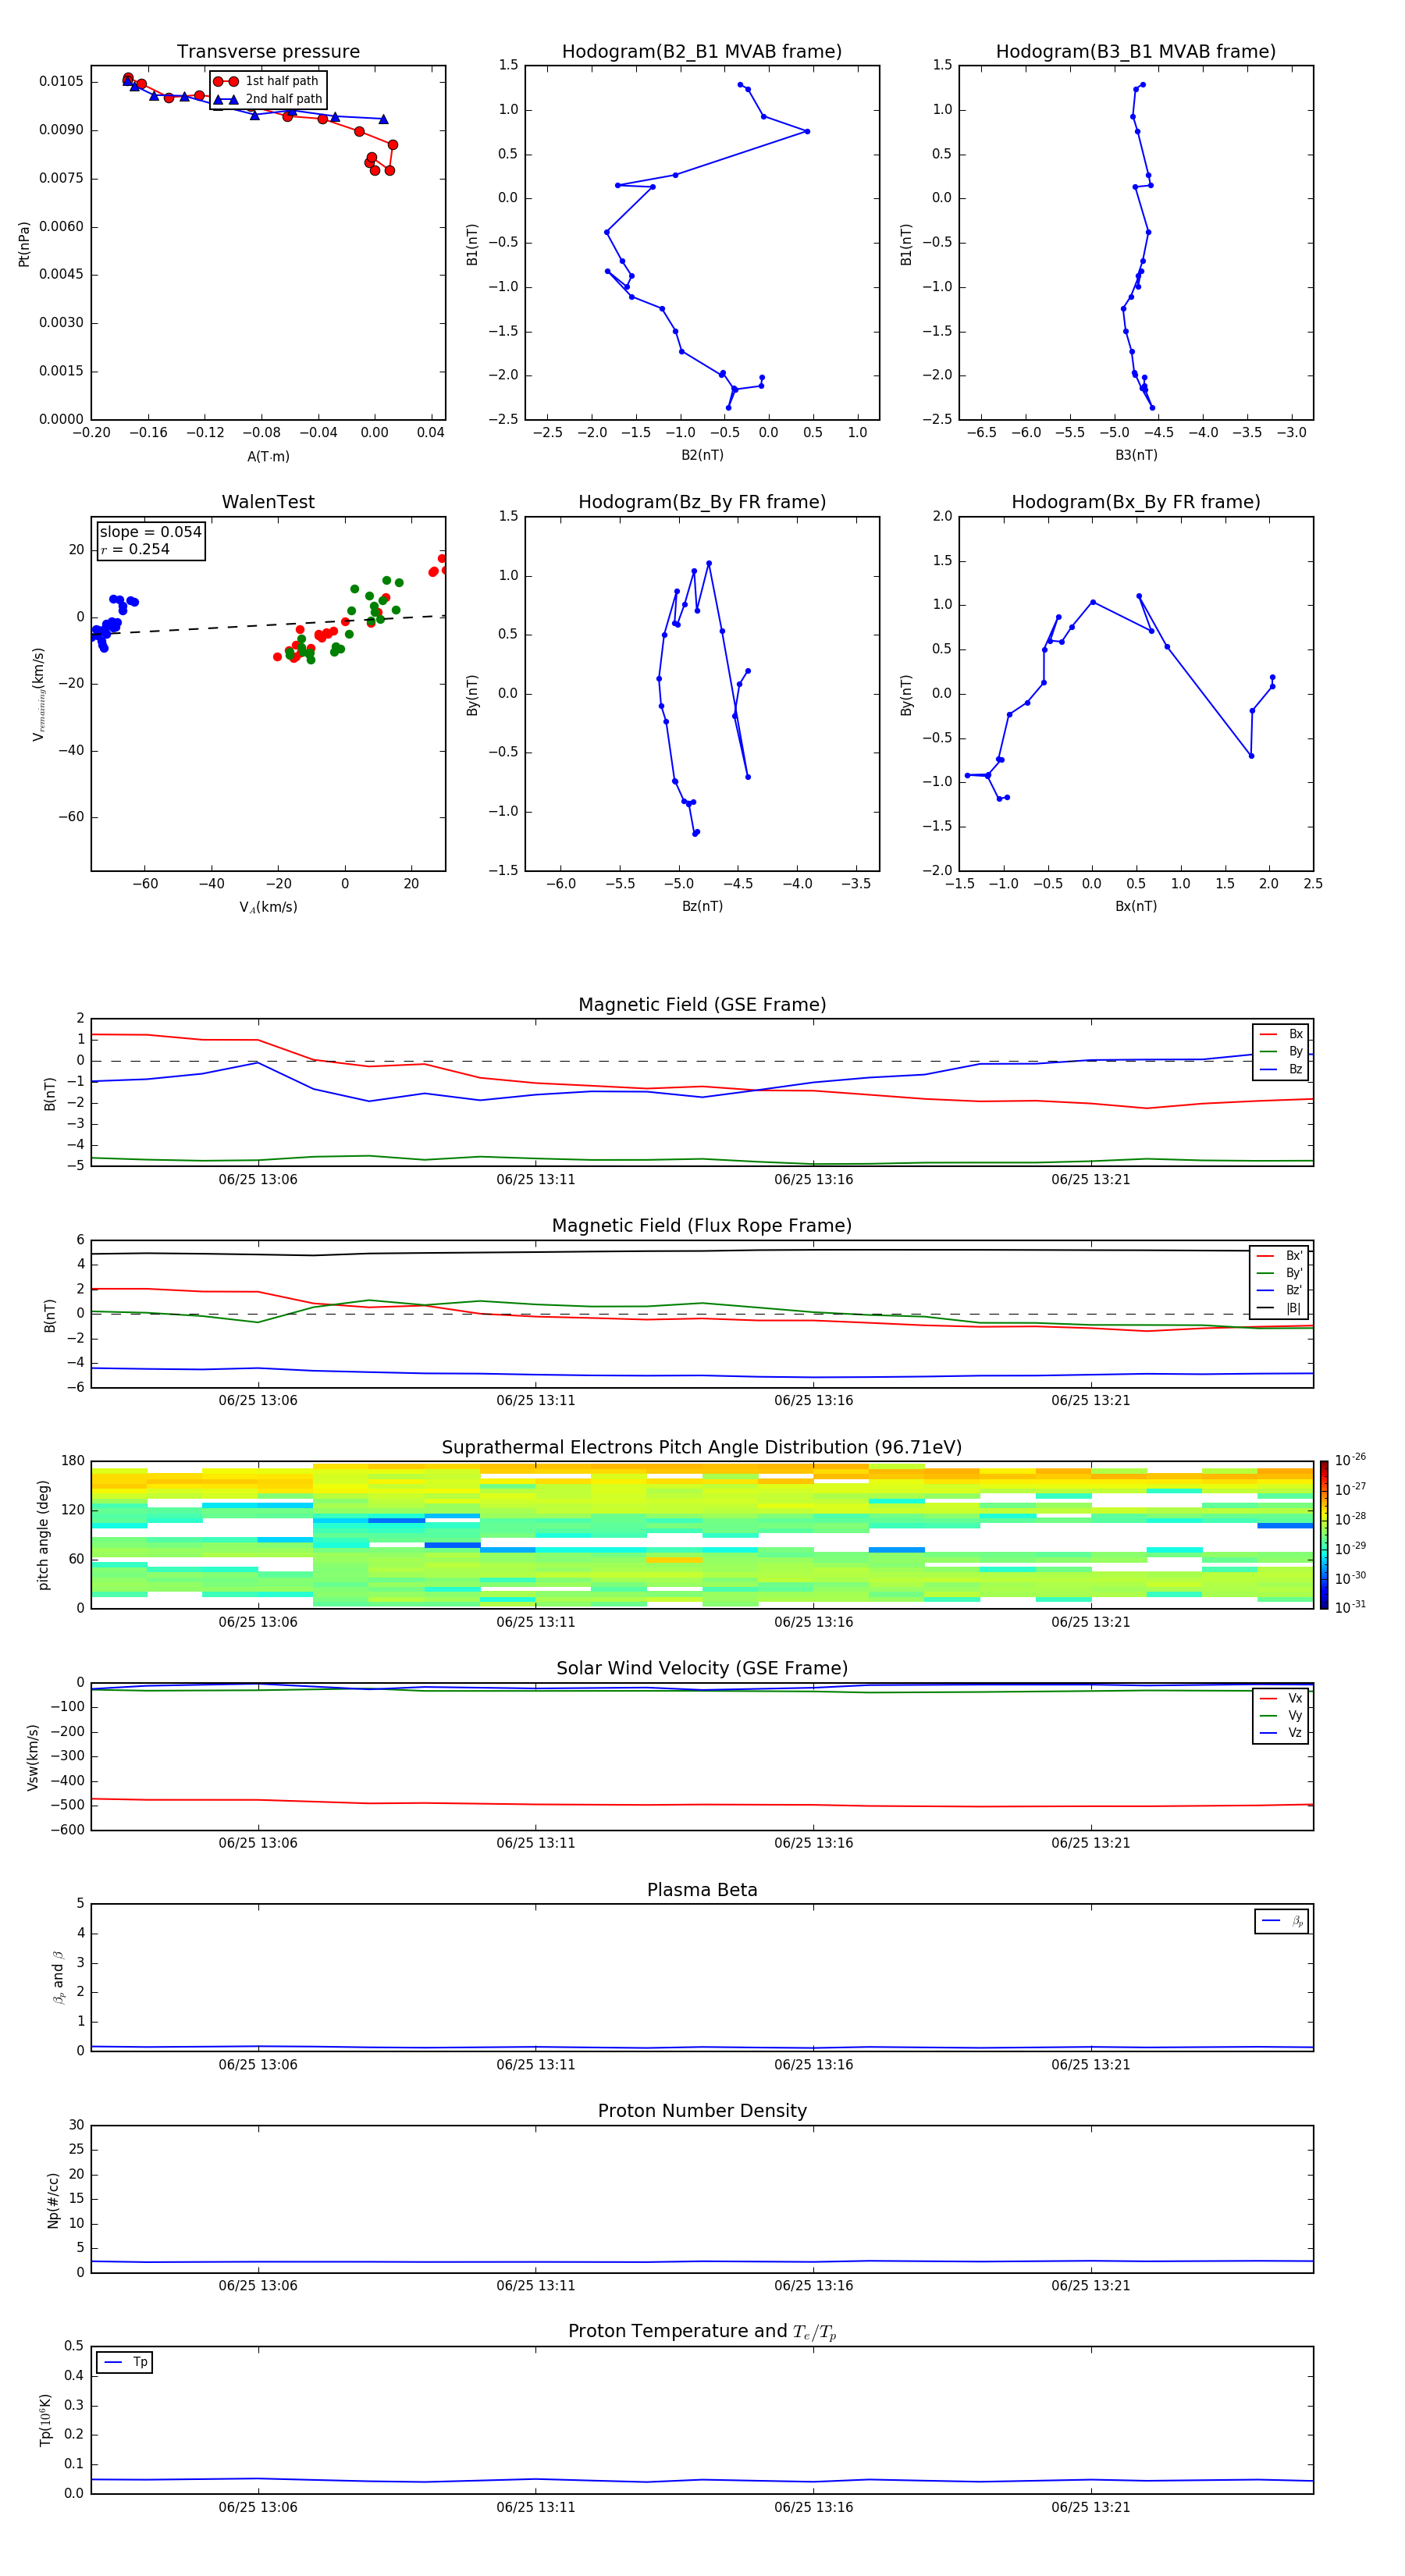
Task: Click the 'Magnetic Field (Flux Rope Frame)' title
Action: (x=702, y=1226)
